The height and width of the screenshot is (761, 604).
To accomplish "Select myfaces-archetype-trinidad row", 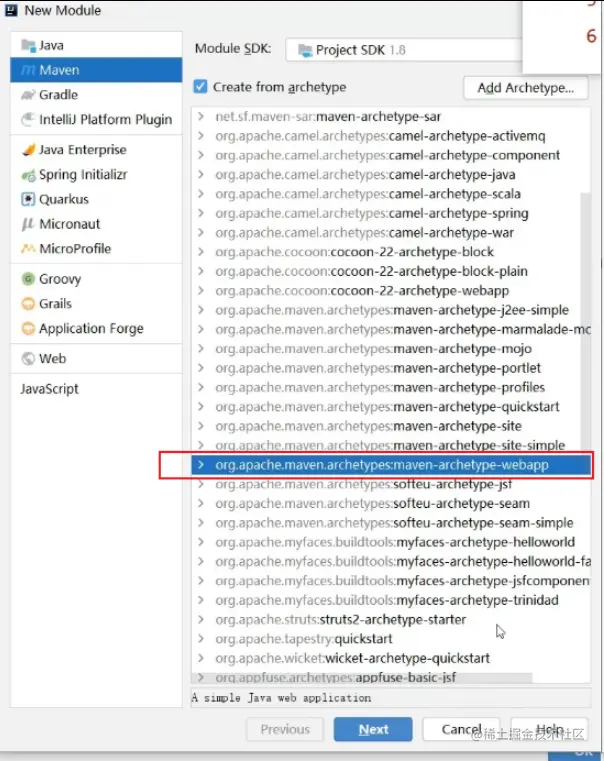I will point(391,600).
